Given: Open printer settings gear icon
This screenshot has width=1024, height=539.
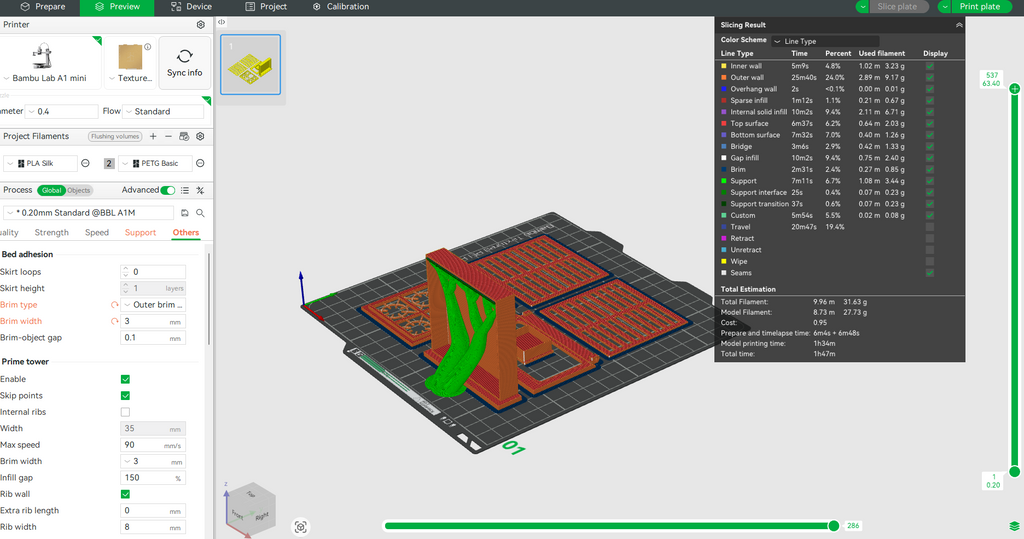Looking at the screenshot, I should (201, 24).
